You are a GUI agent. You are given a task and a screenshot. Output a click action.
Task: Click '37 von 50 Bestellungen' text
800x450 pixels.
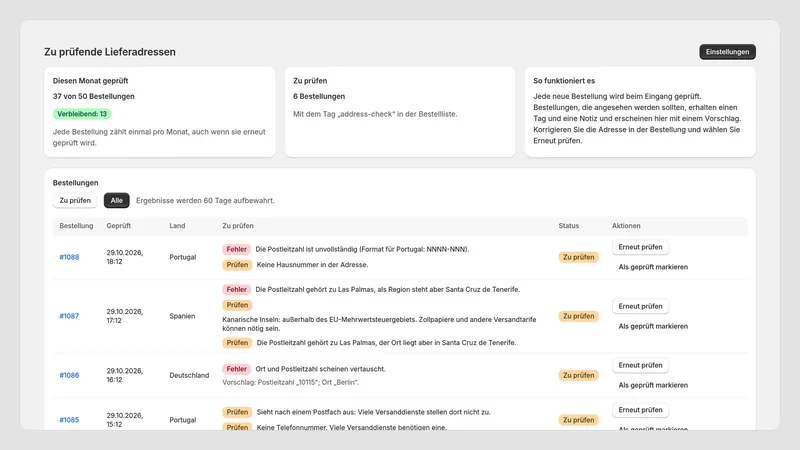tap(93, 96)
